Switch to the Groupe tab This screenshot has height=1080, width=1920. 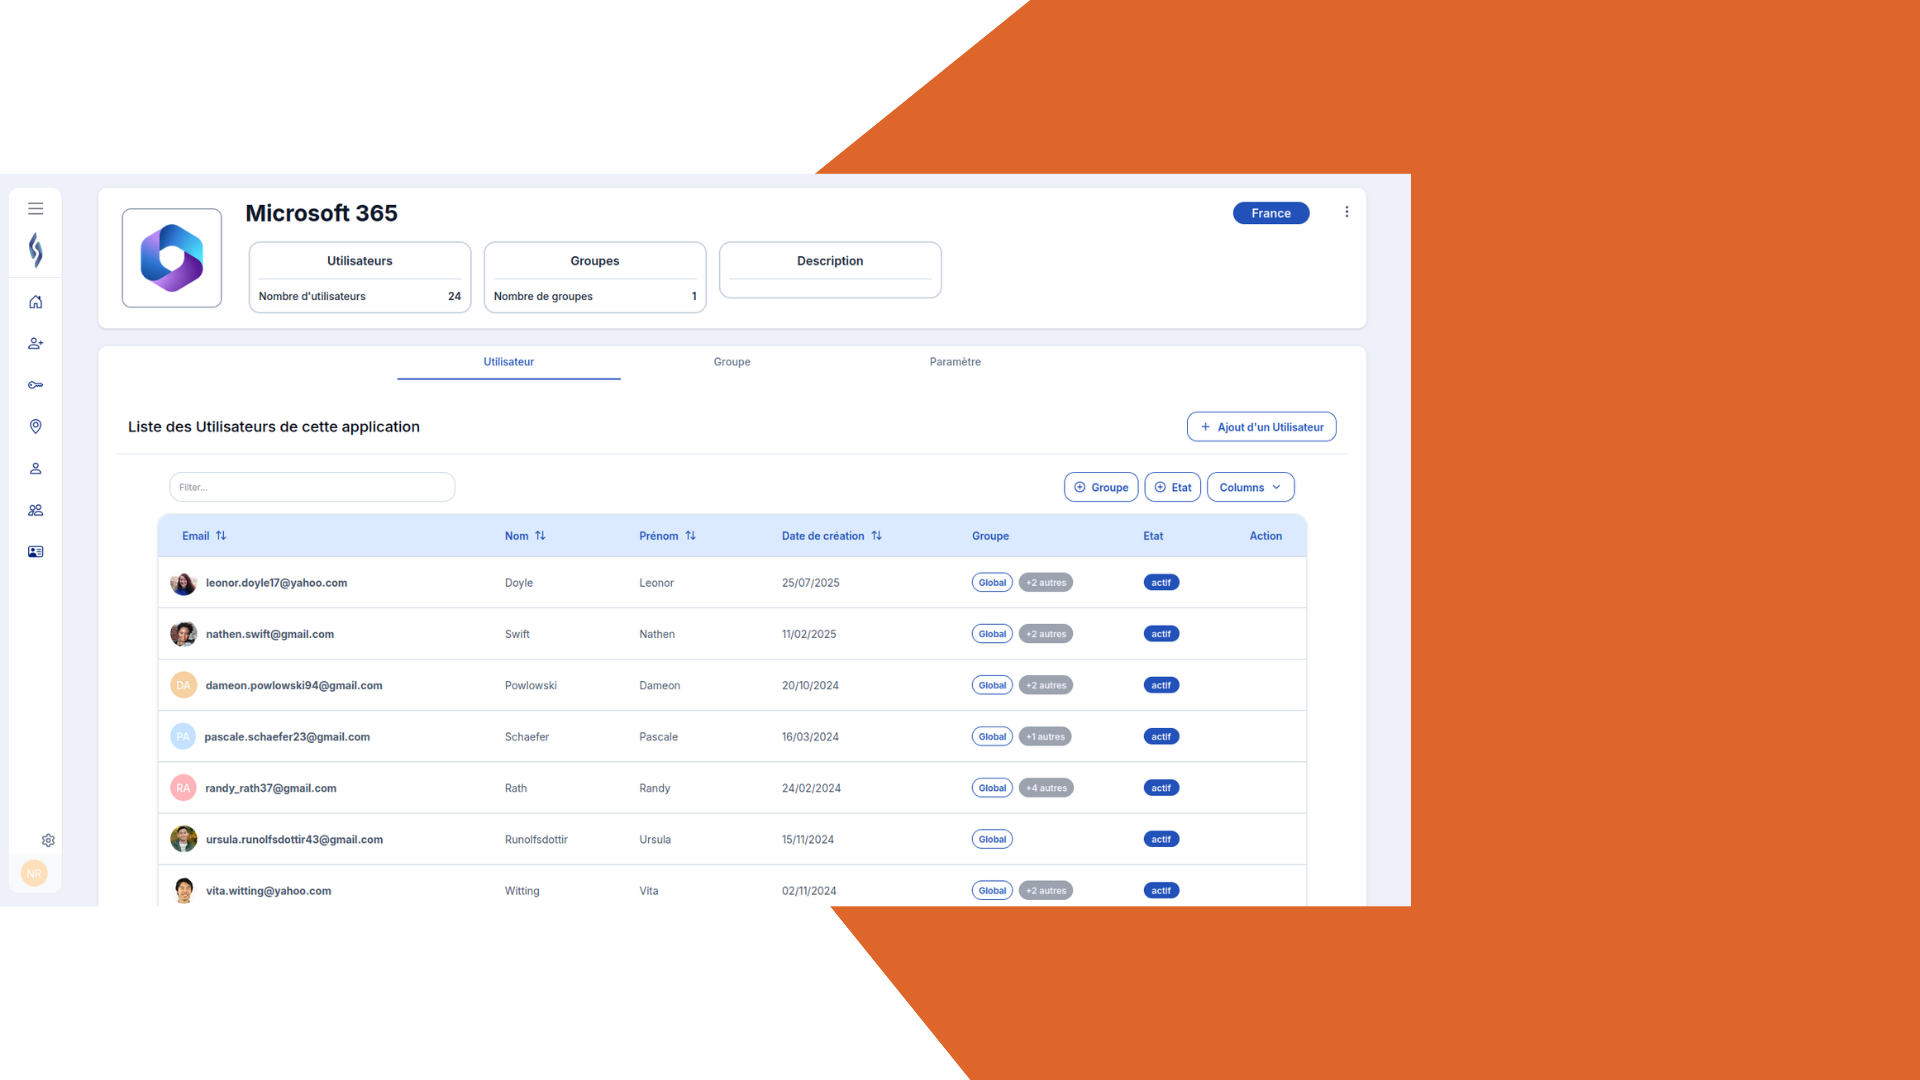tap(731, 362)
